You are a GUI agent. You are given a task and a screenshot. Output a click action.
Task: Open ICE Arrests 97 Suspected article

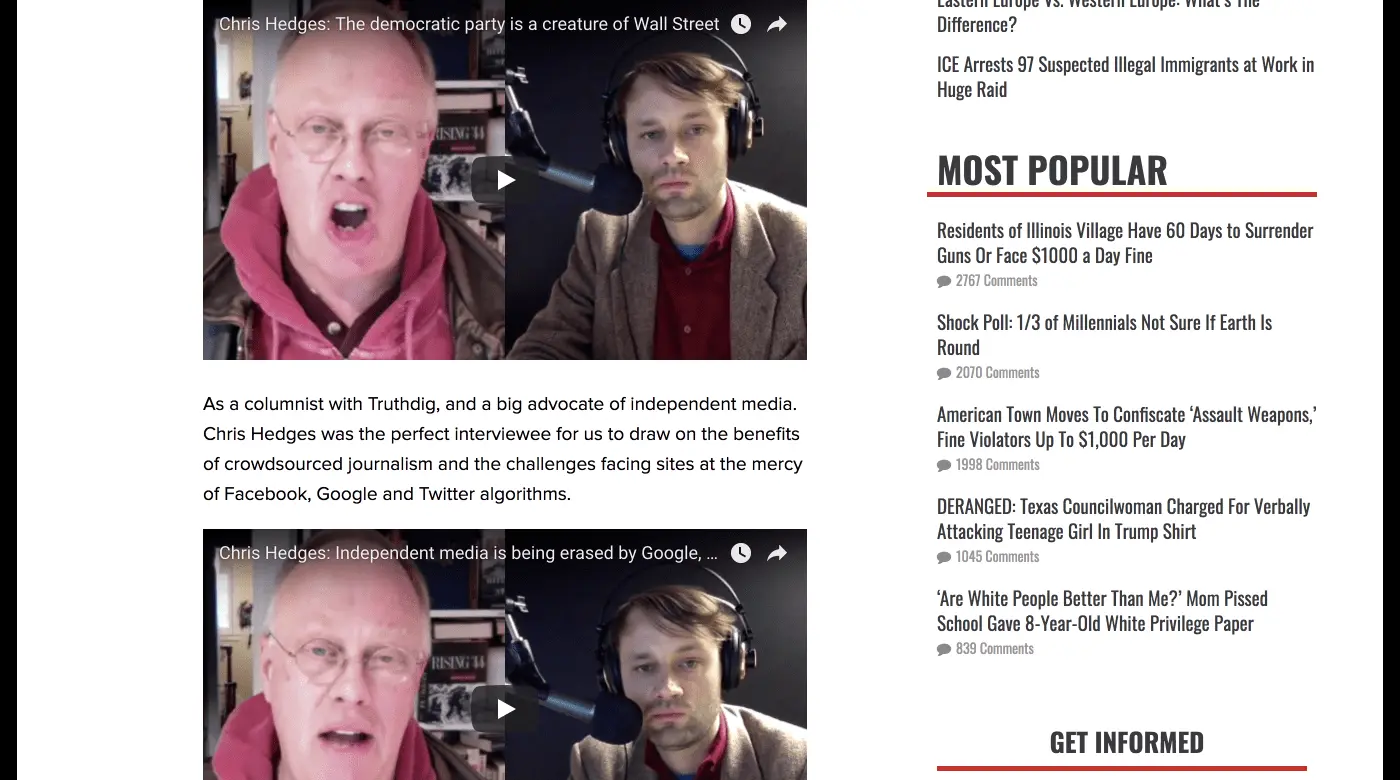click(1125, 77)
